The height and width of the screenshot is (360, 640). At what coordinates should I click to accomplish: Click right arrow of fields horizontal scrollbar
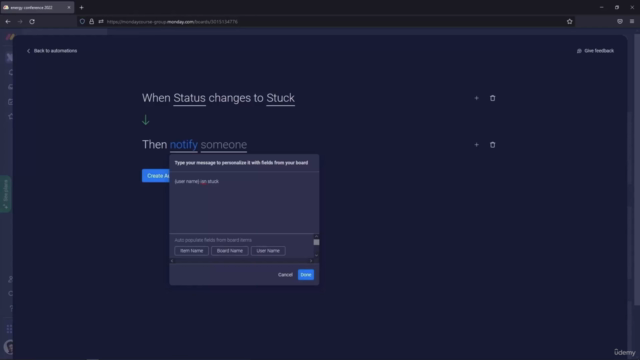pos(311,261)
